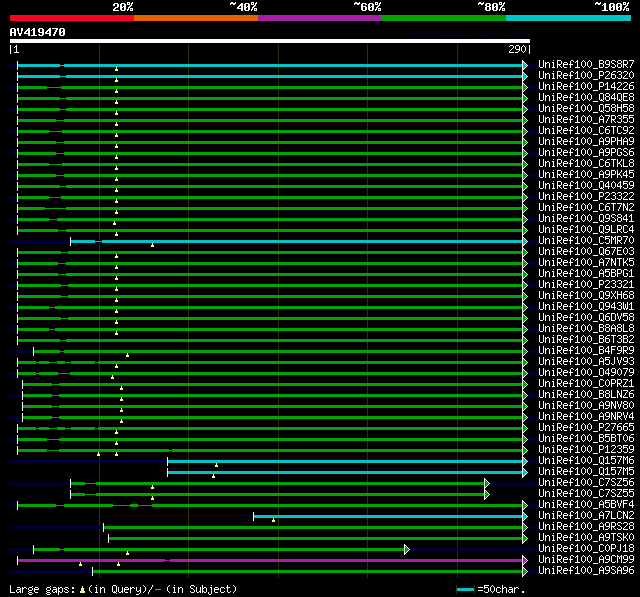Select the UniRef100_Q6DV58 label
The image size is (640, 597).
coord(586,318)
